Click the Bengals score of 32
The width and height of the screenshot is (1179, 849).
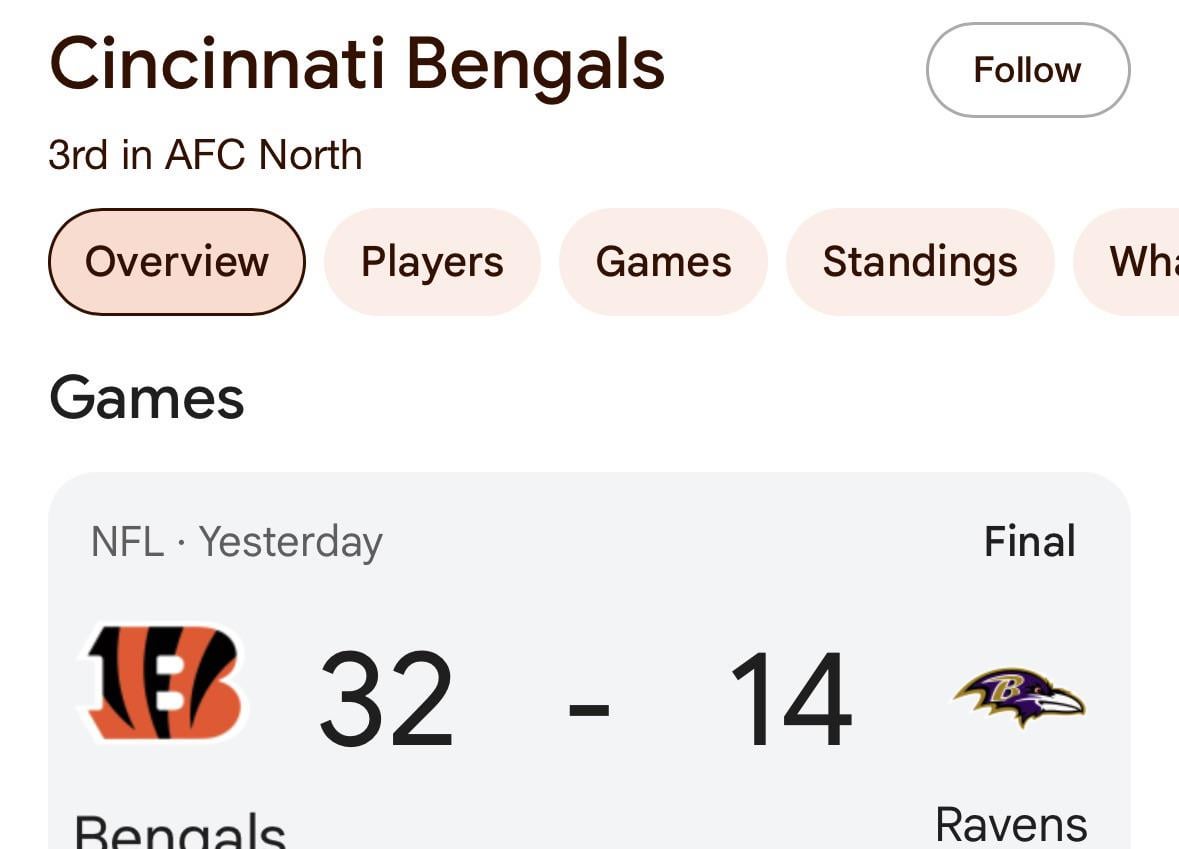tap(386, 699)
